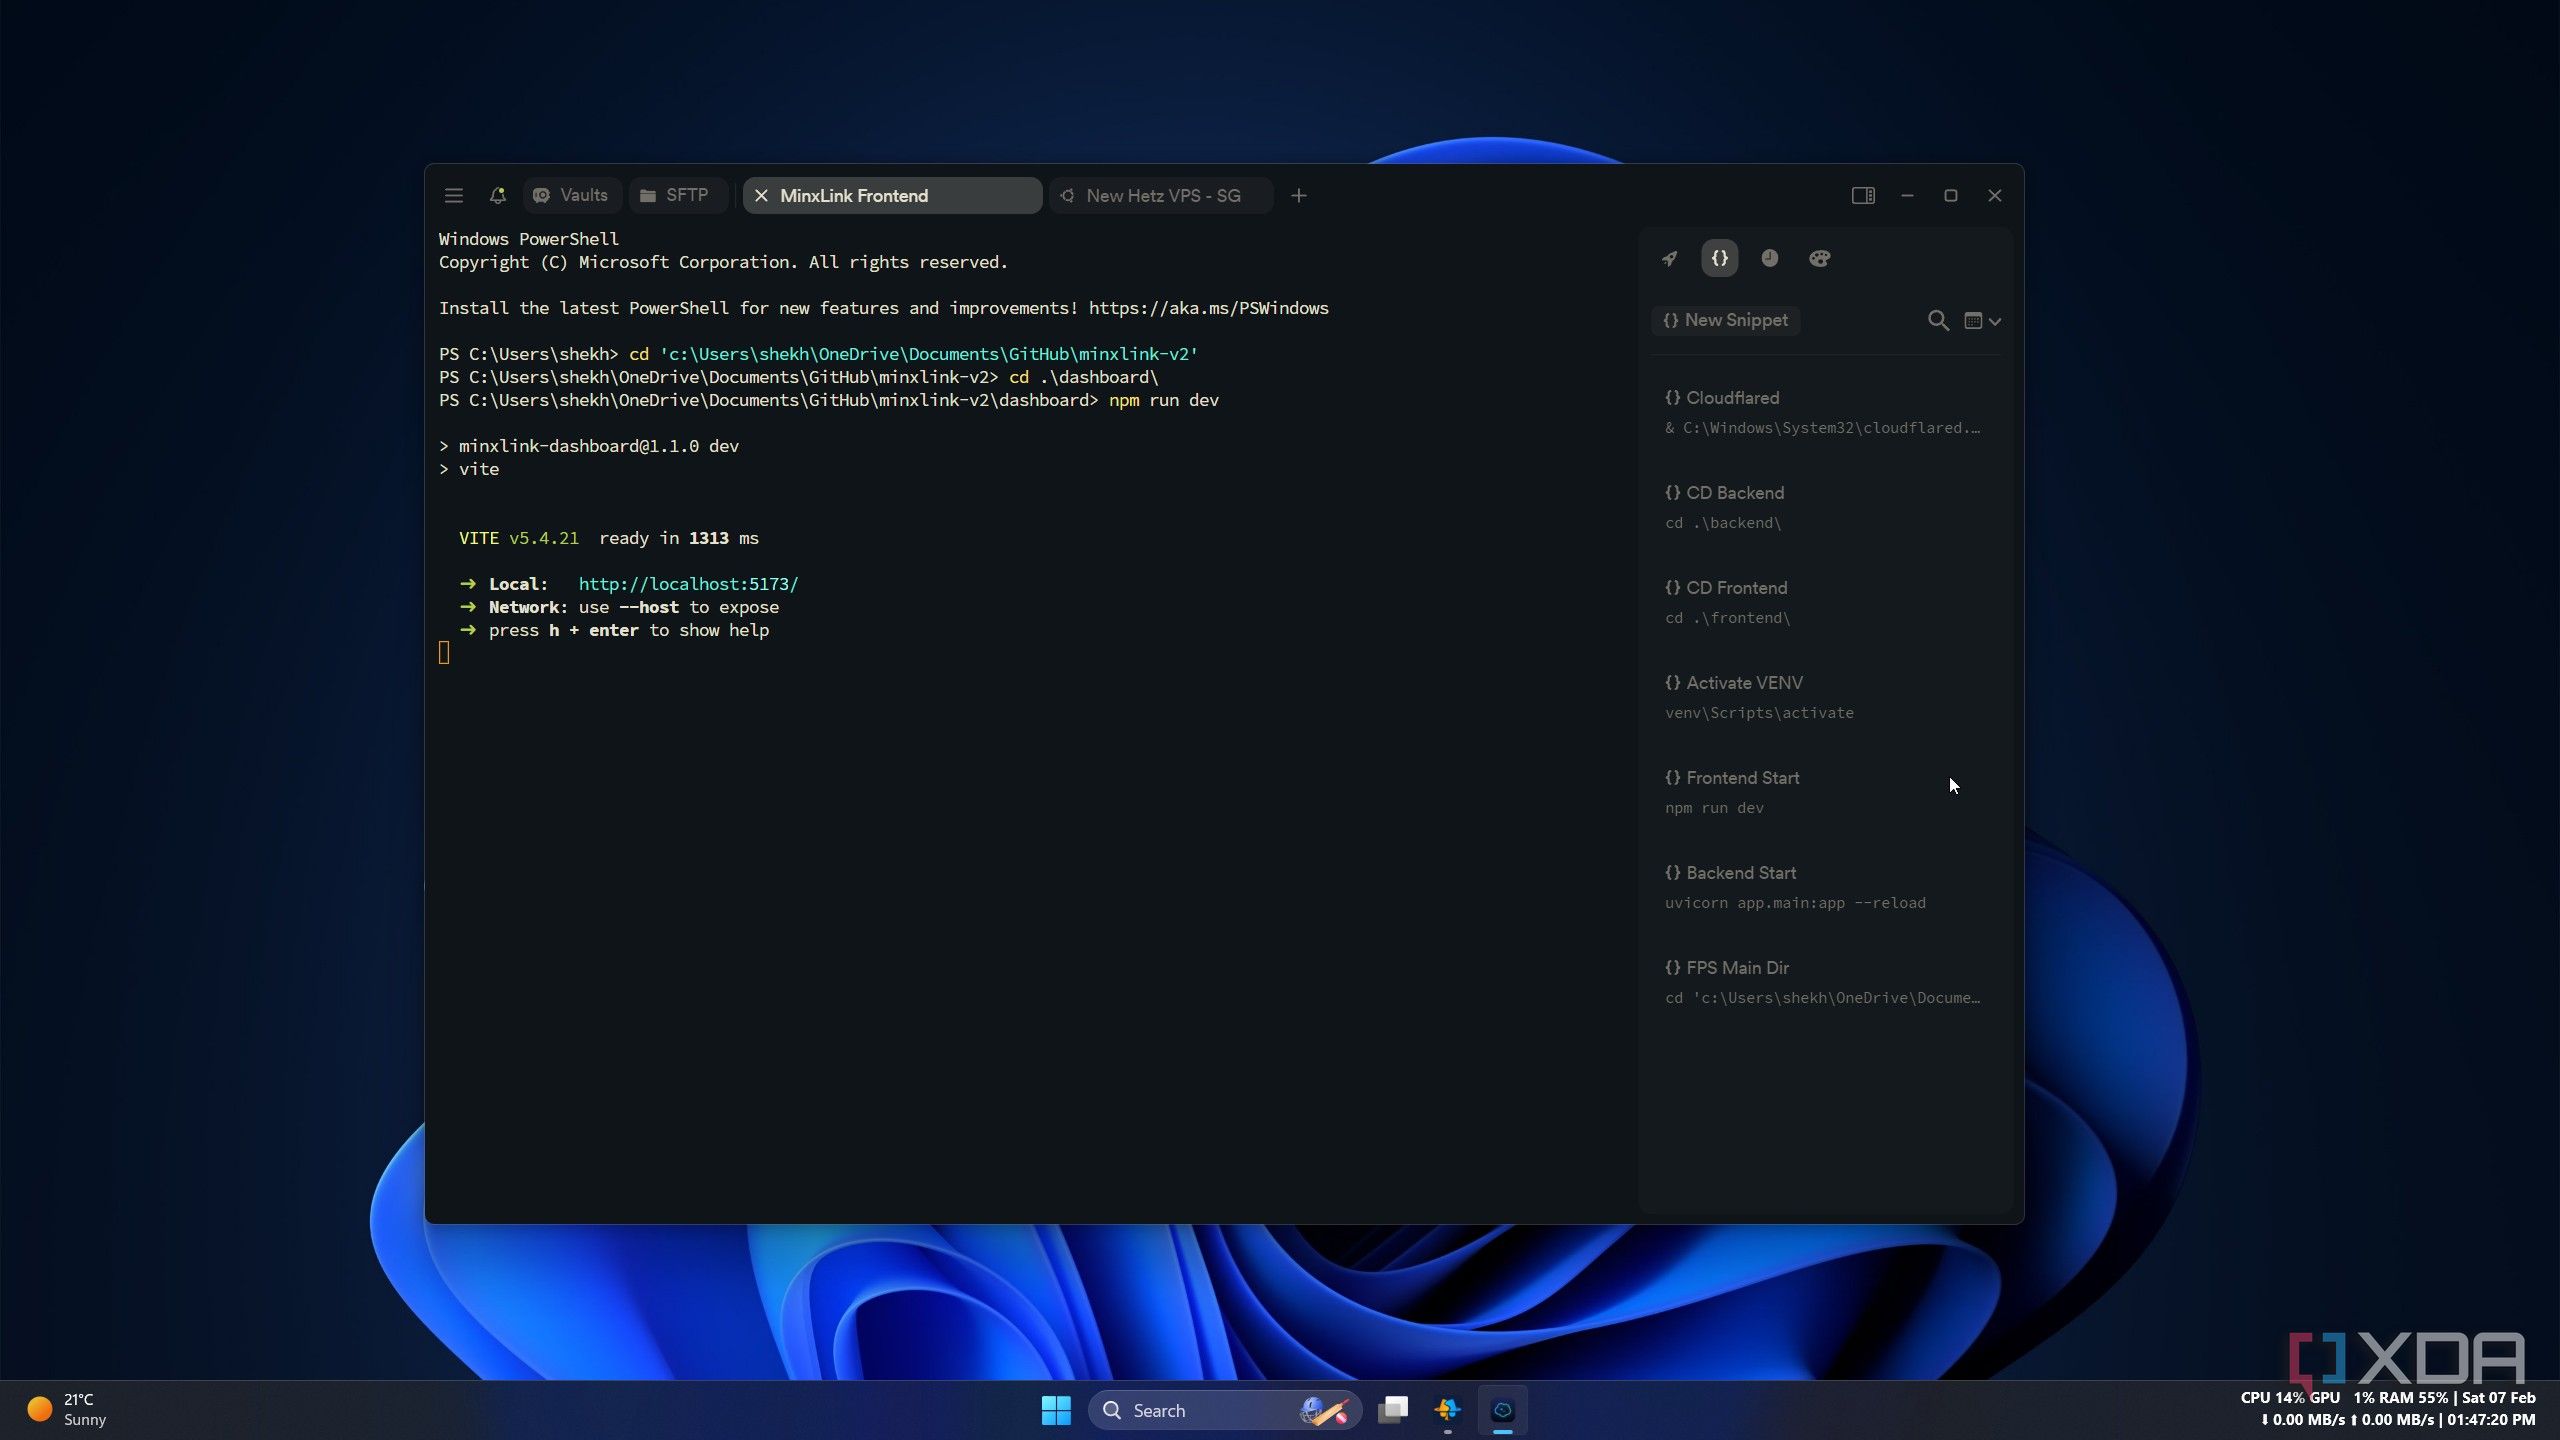Open the pinwheel app taskbar icon

pos(1447,1410)
